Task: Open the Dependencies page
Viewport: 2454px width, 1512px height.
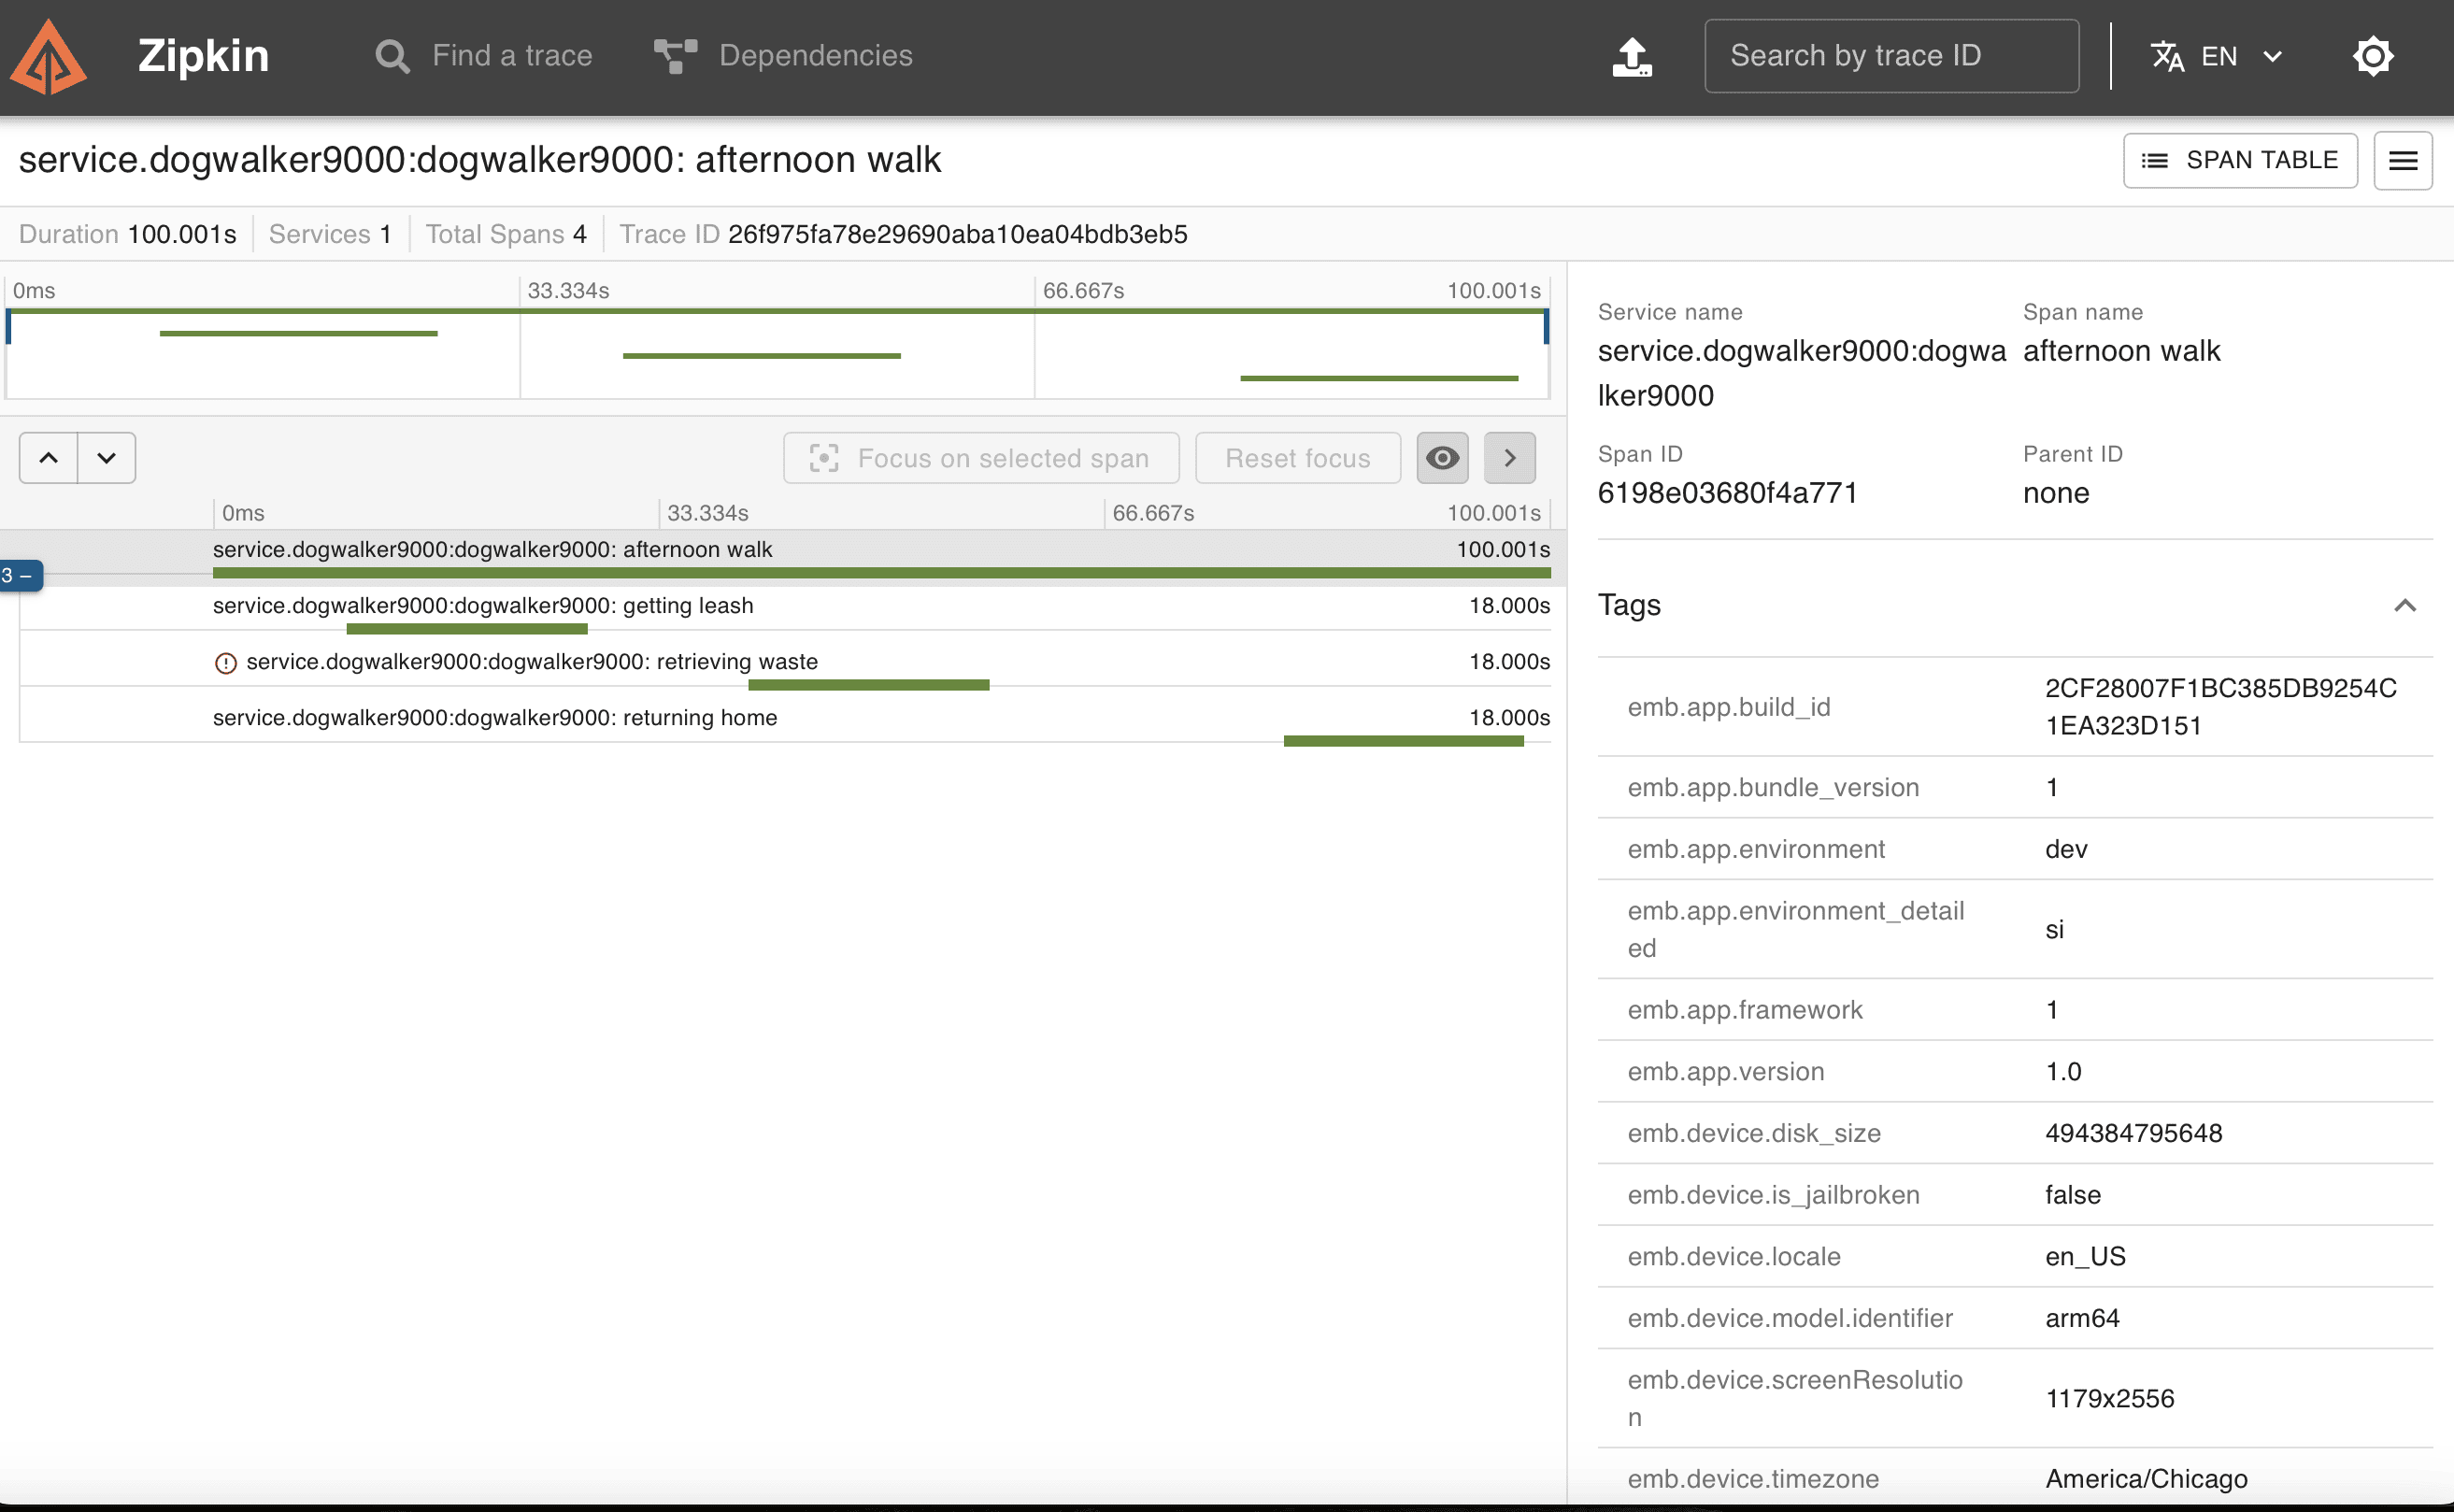Action: pos(783,56)
